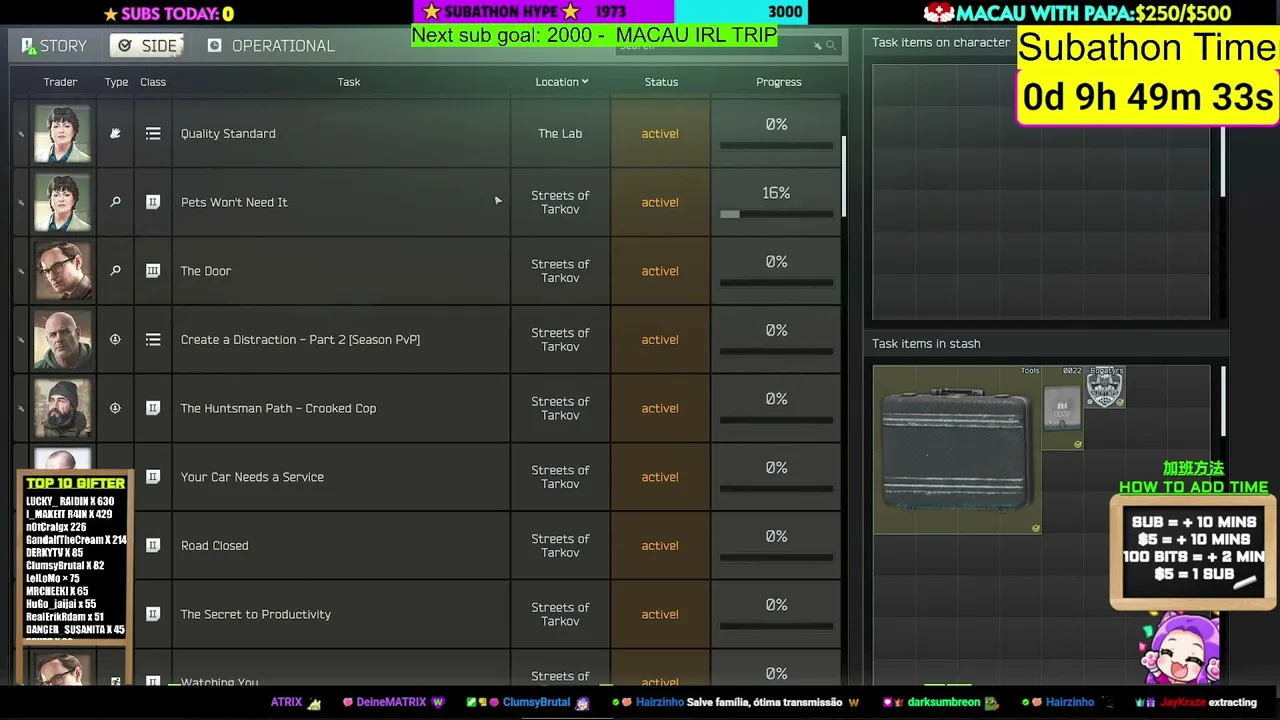This screenshot has height=720, width=1280.
Task: Click the class icon for Huntsman Path – Crooked Cop
Action: (x=153, y=408)
